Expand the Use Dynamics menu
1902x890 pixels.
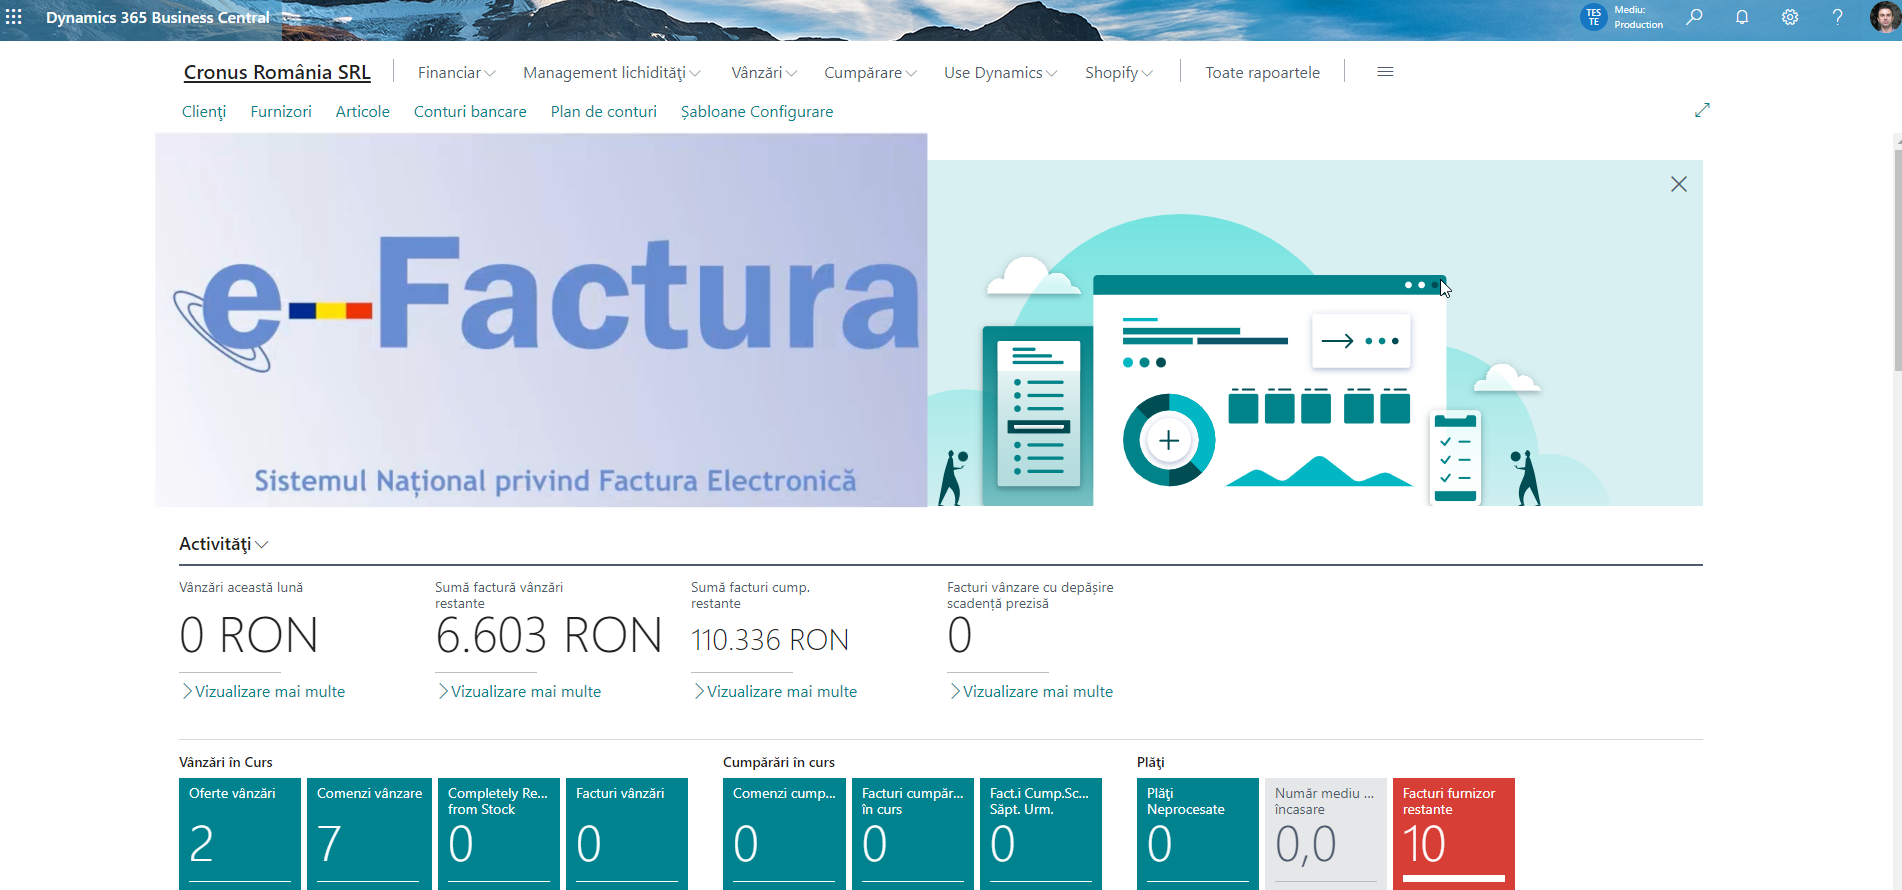tap(1000, 73)
